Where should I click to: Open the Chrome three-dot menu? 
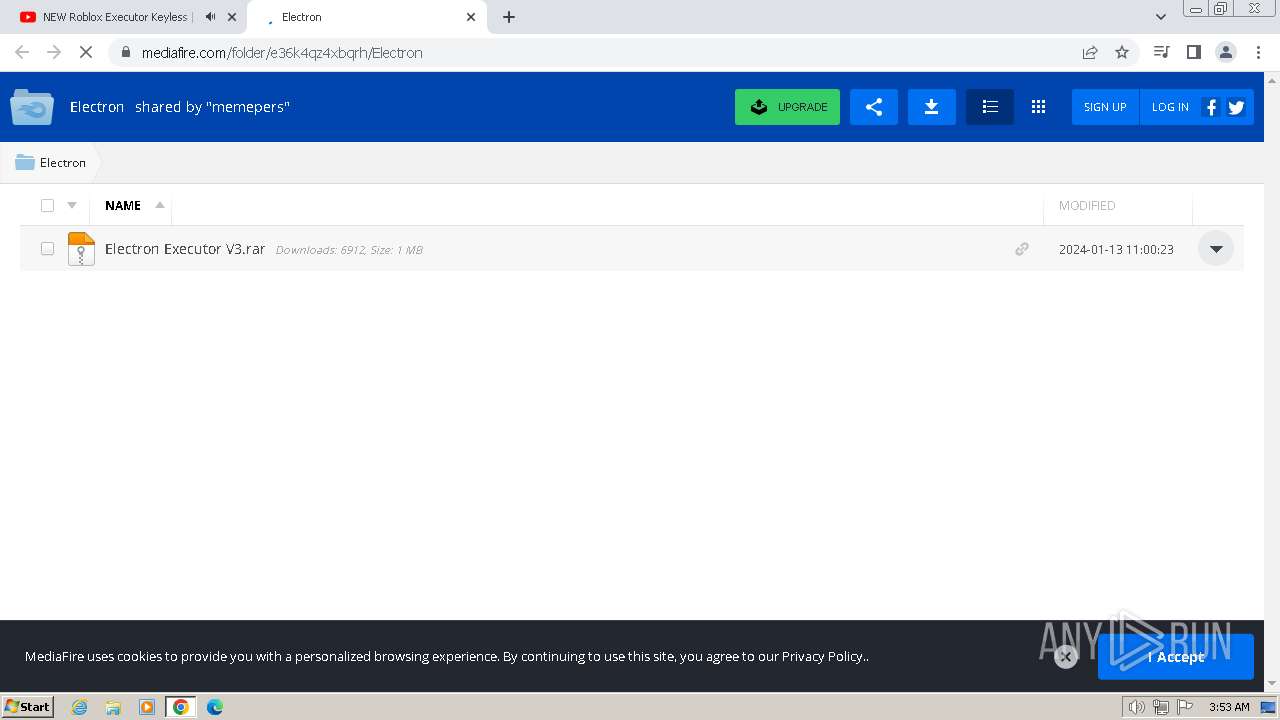point(1258,52)
